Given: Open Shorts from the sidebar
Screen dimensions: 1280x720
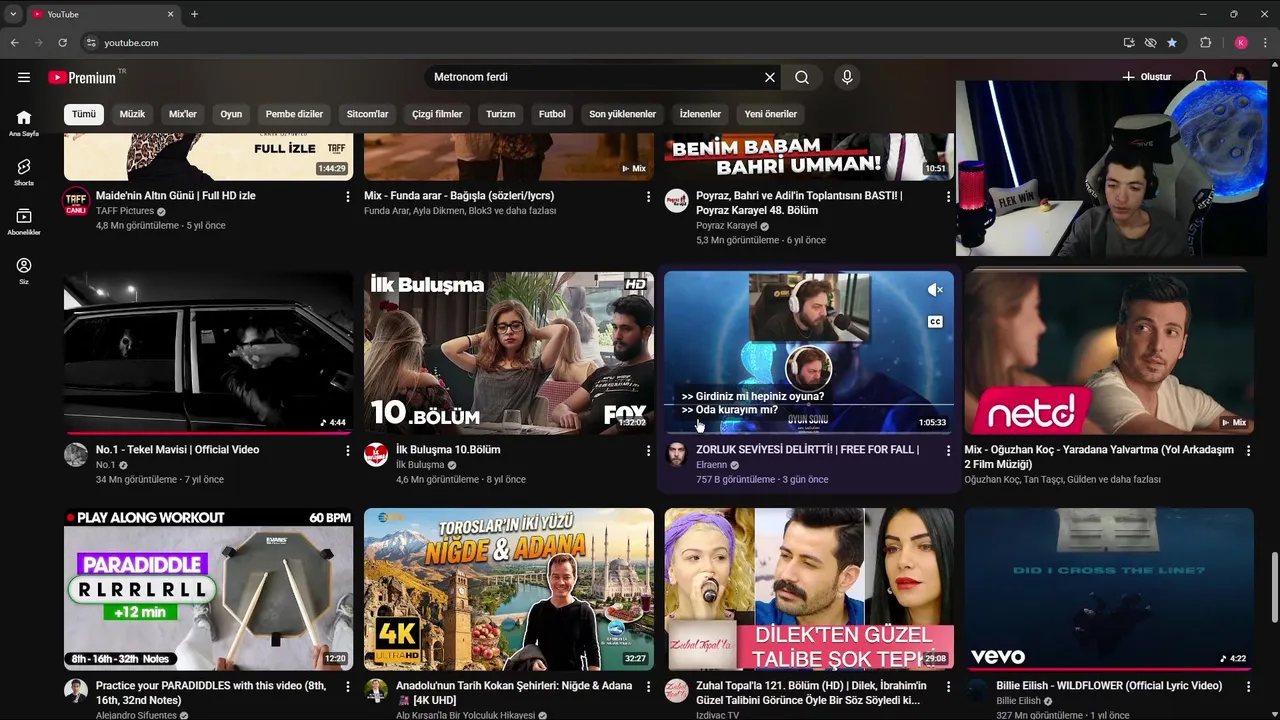Looking at the screenshot, I should [24, 172].
